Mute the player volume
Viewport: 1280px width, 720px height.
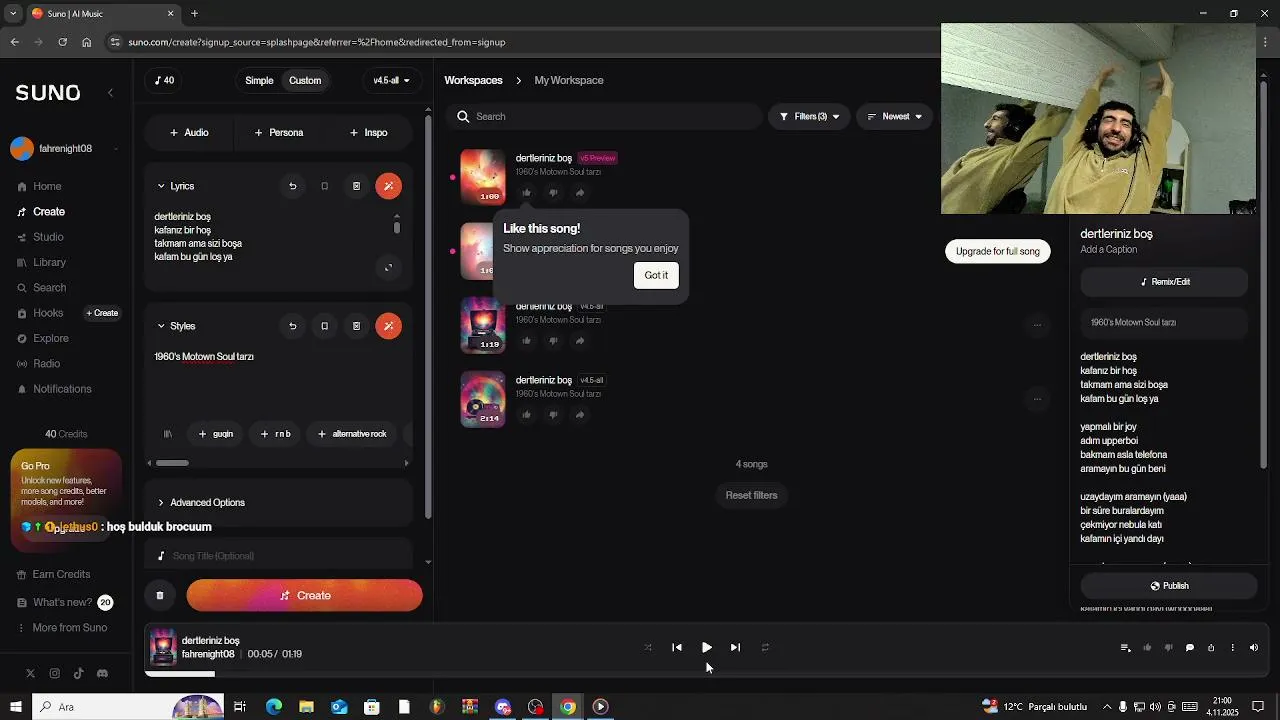pyautogui.click(x=1254, y=648)
